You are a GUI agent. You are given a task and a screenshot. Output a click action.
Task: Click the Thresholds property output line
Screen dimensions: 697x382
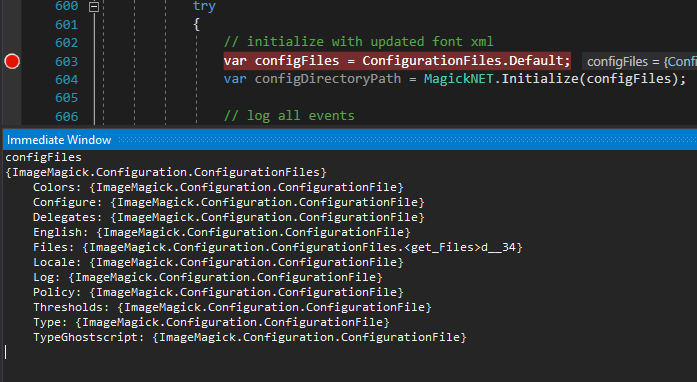coord(232,307)
